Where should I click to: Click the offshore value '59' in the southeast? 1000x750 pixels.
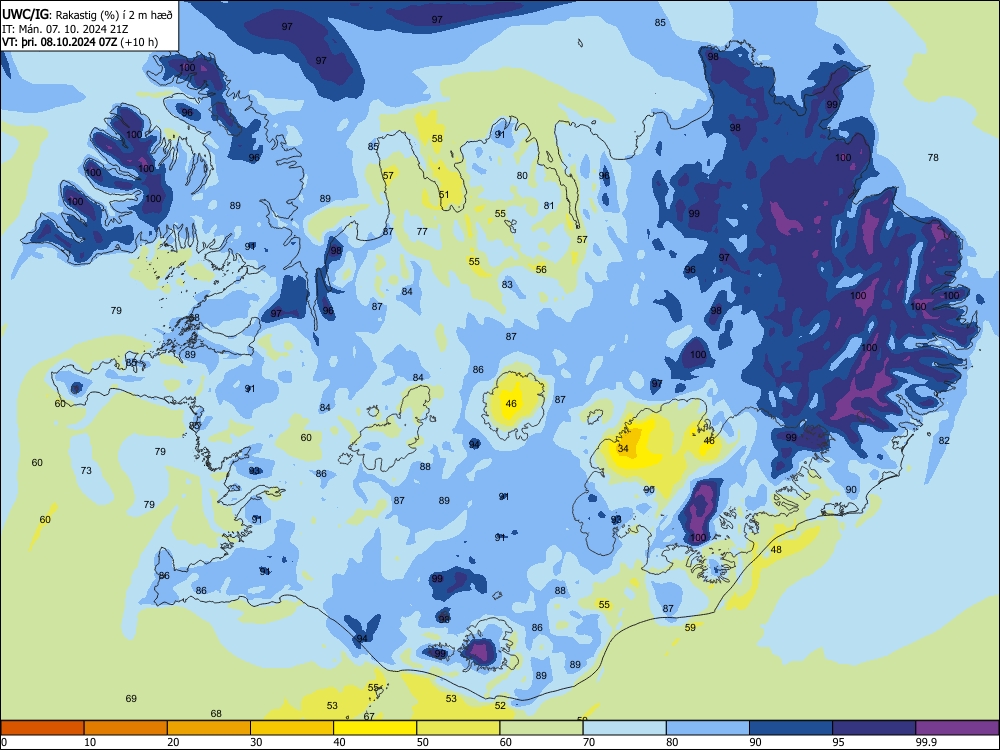690,628
